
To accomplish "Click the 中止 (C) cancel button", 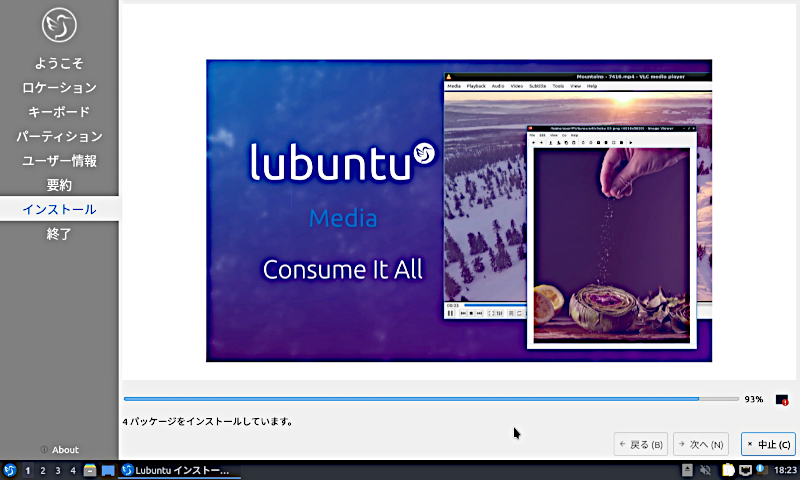I will tap(768, 444).
